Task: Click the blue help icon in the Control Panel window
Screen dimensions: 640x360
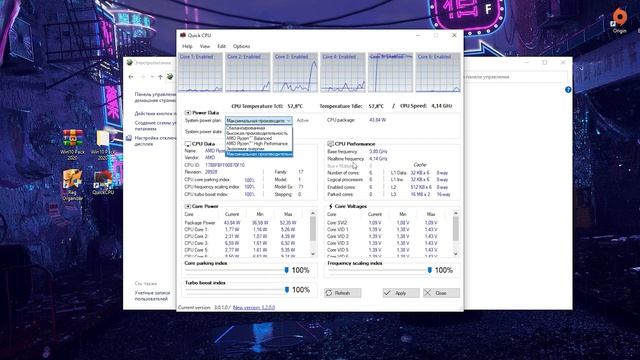Action: click(568, 90)
